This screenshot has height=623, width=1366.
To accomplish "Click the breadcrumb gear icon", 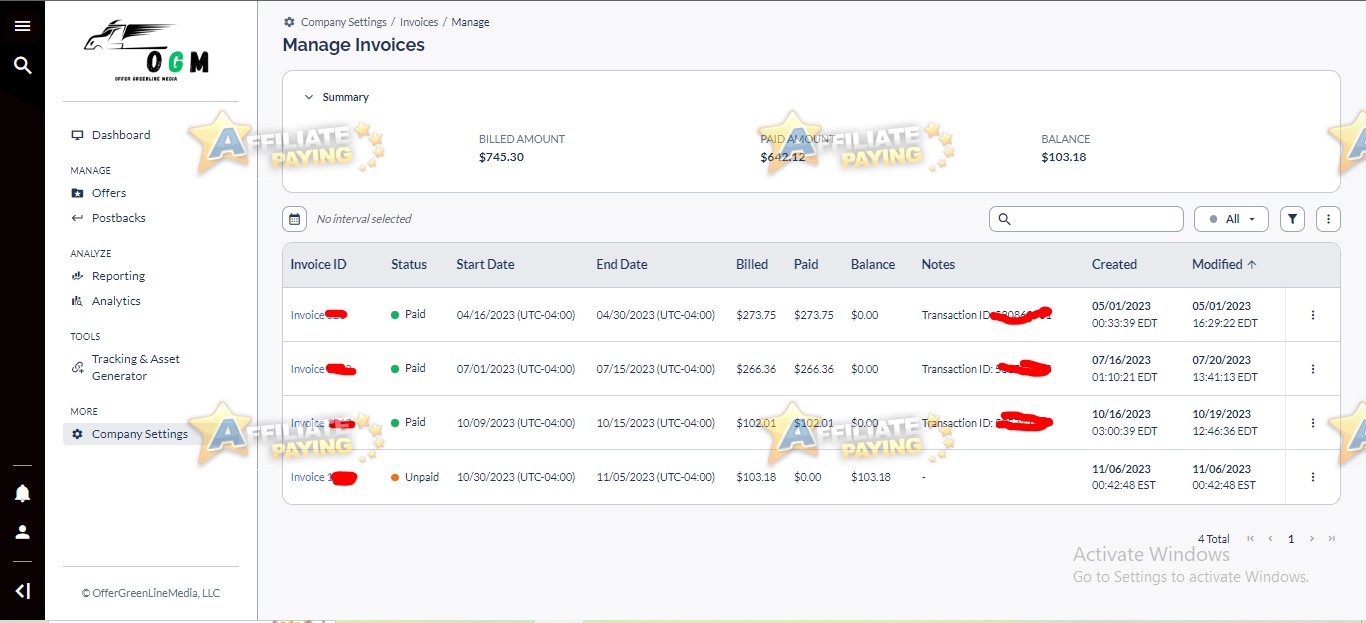I will (x=289, y=22).
